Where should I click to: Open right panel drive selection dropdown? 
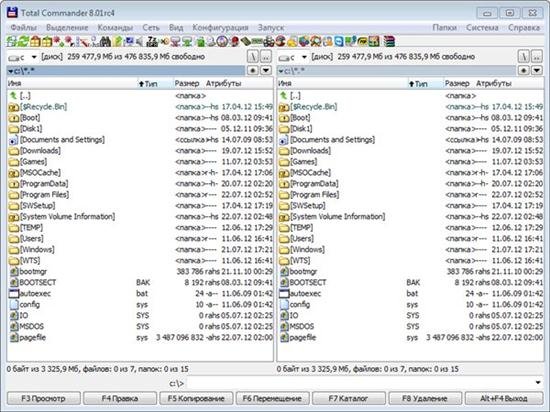tap(304, 57)
